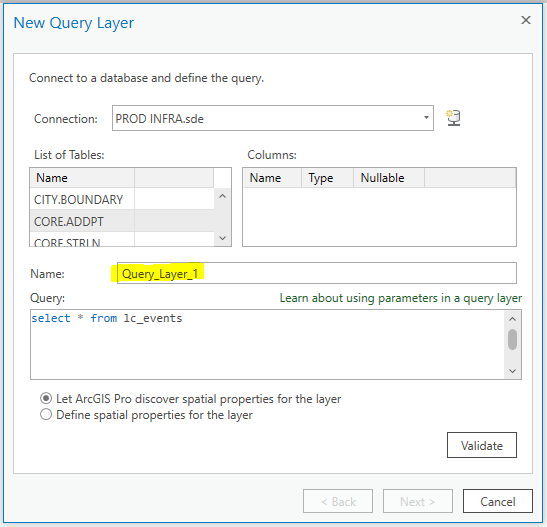The height and width of the screenshot is (527, 547).
Task: Cancel the new query layer
Action: pos(498,501)
